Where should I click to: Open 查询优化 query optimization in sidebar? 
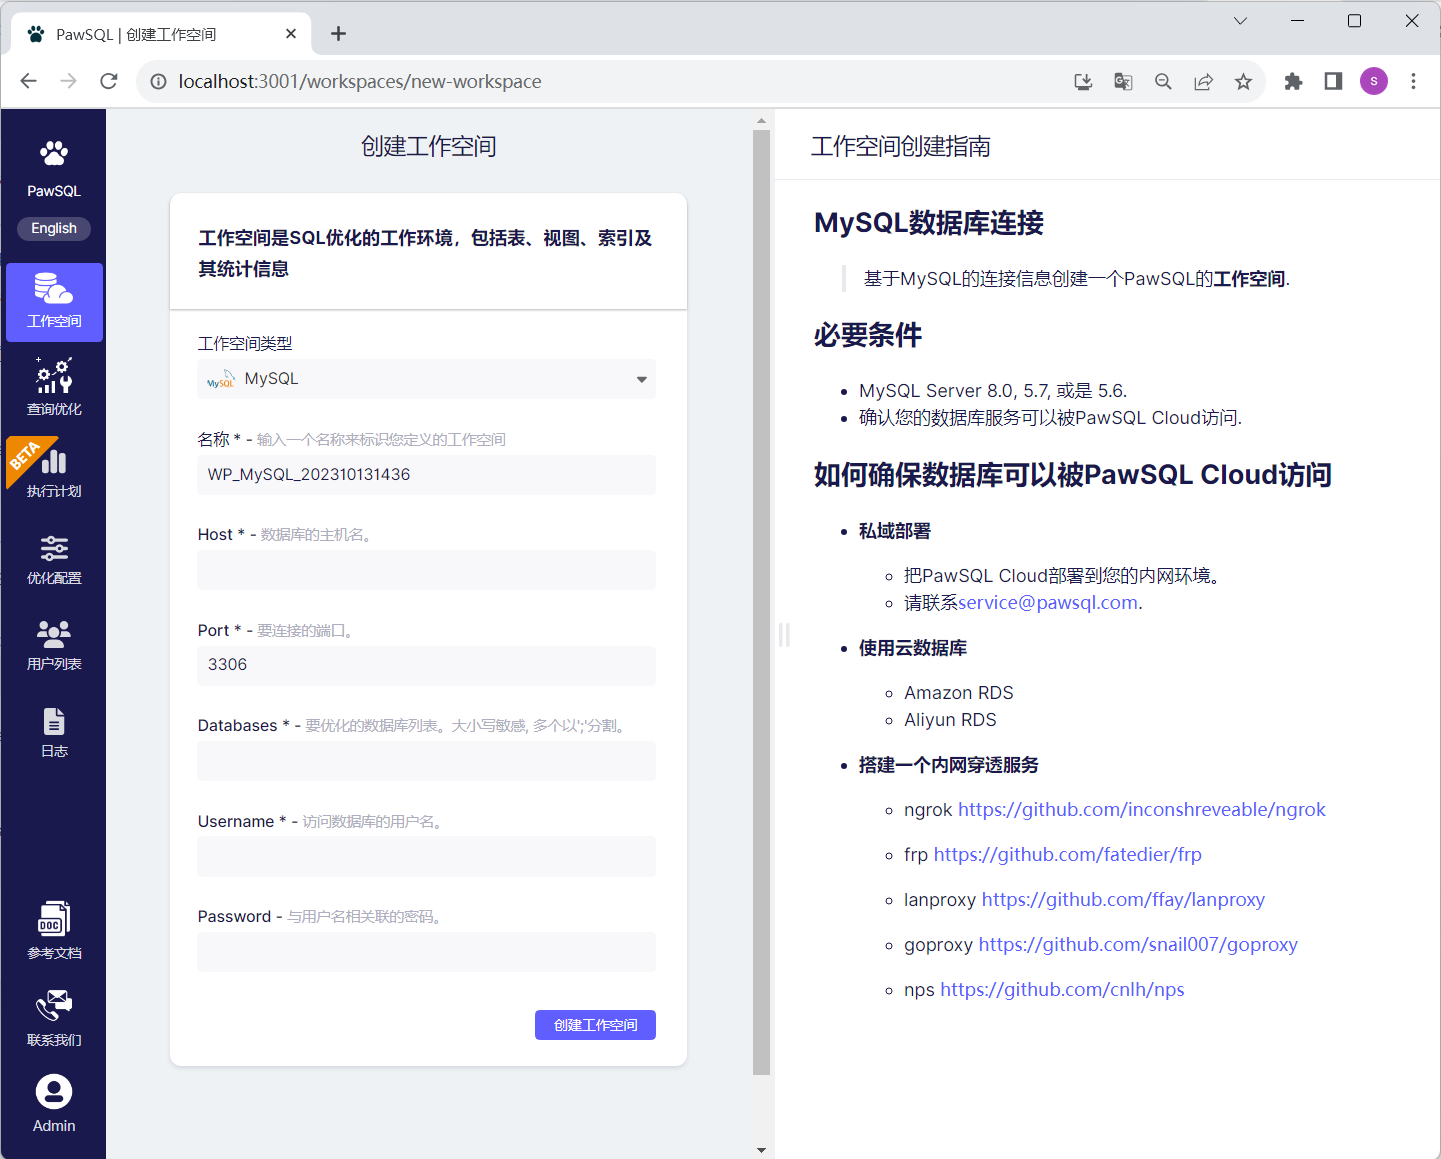tap(54, 387)
